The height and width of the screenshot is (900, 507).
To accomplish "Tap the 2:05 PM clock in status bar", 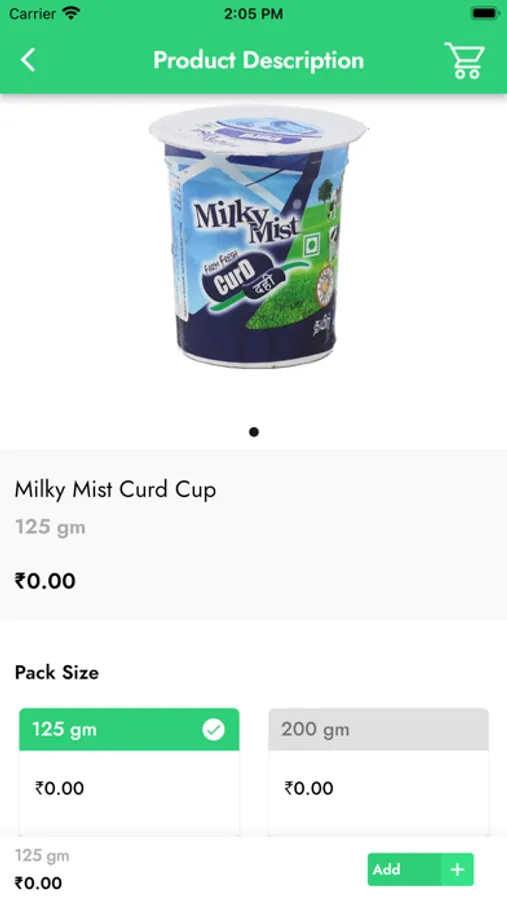I will point(253,14).
